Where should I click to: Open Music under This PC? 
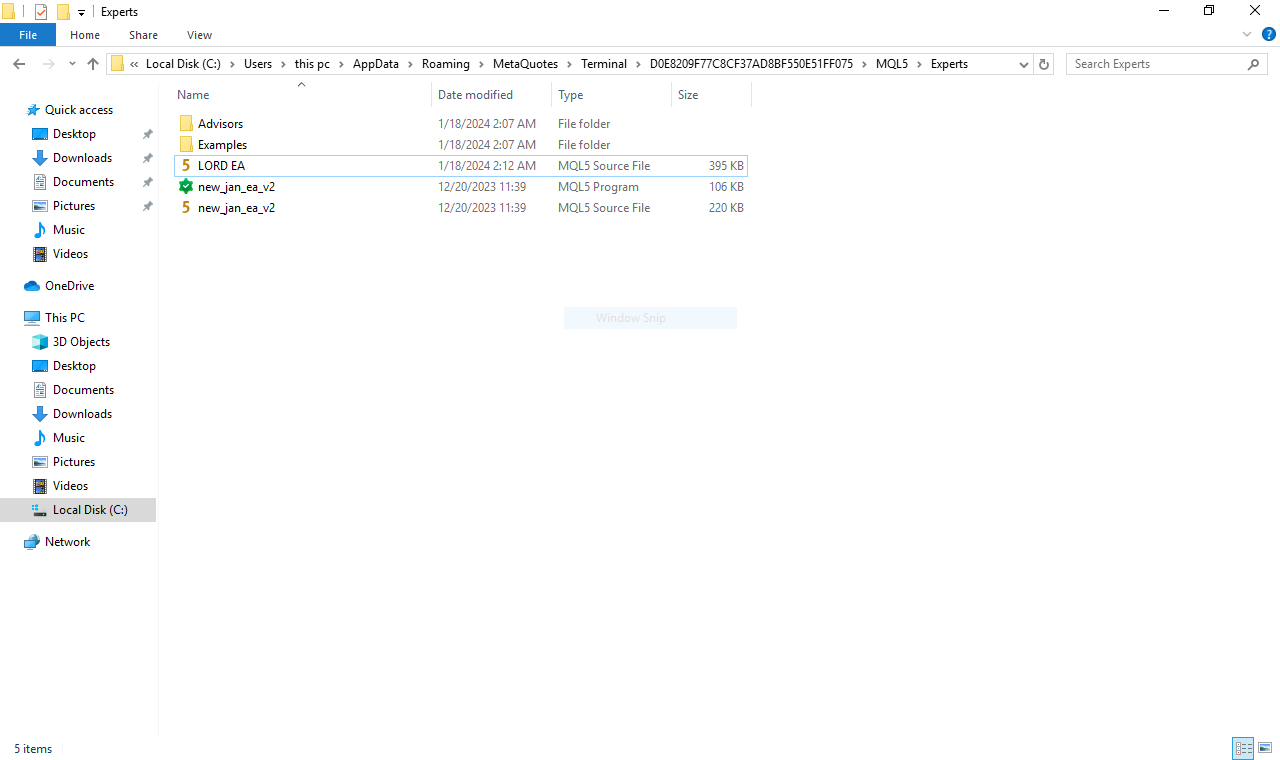coord(69,438)
